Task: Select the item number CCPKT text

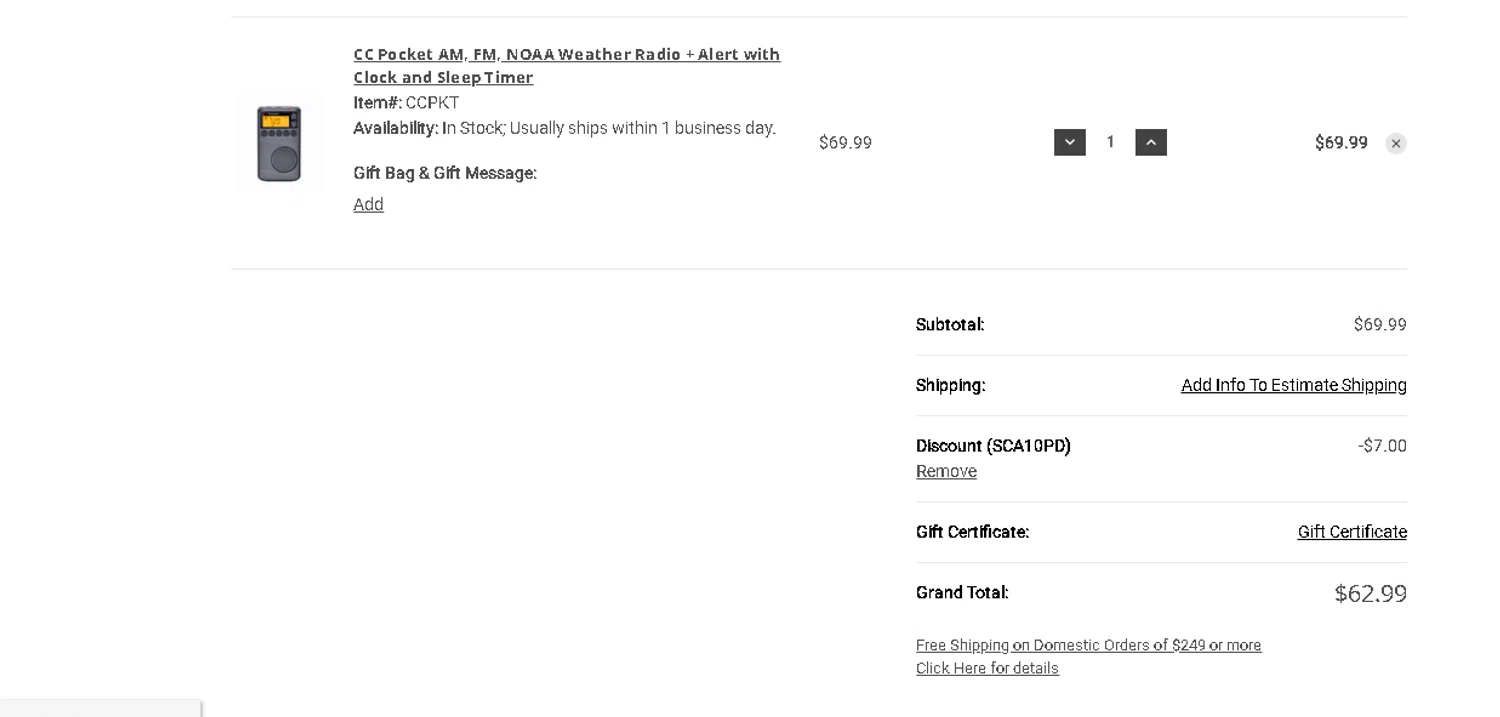Action: [x=432, y=102]
